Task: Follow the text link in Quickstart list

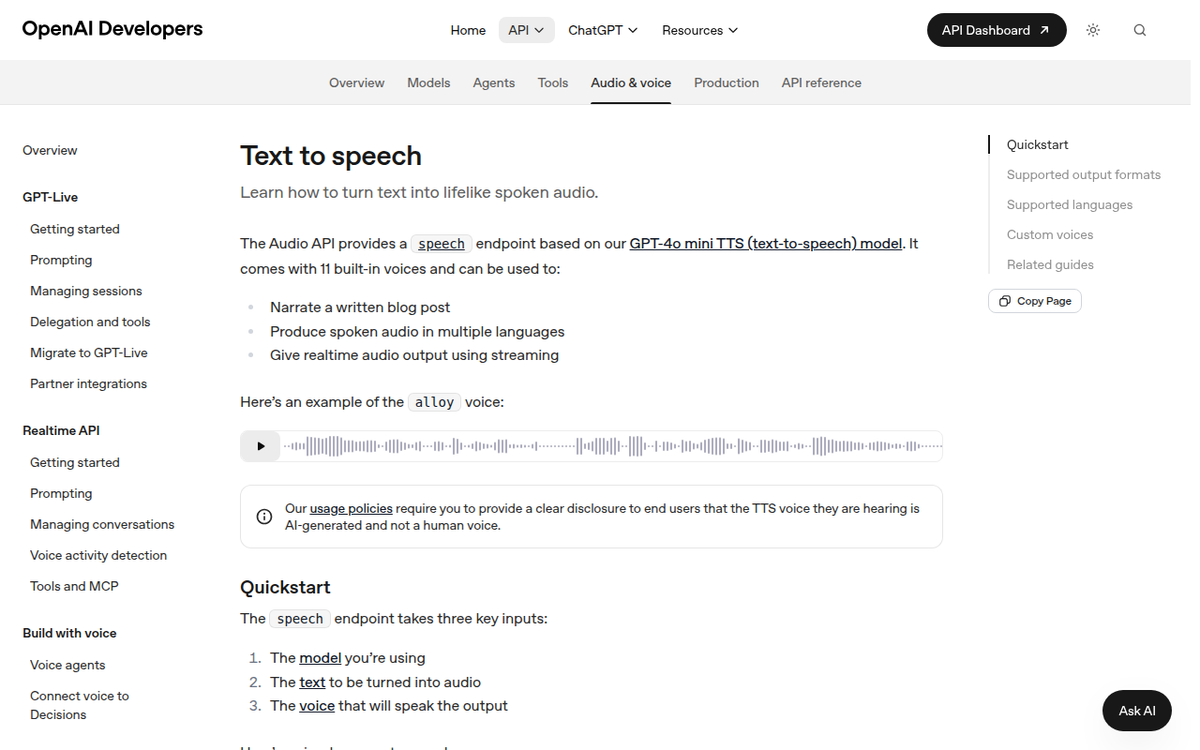Action: coord(312,682)
